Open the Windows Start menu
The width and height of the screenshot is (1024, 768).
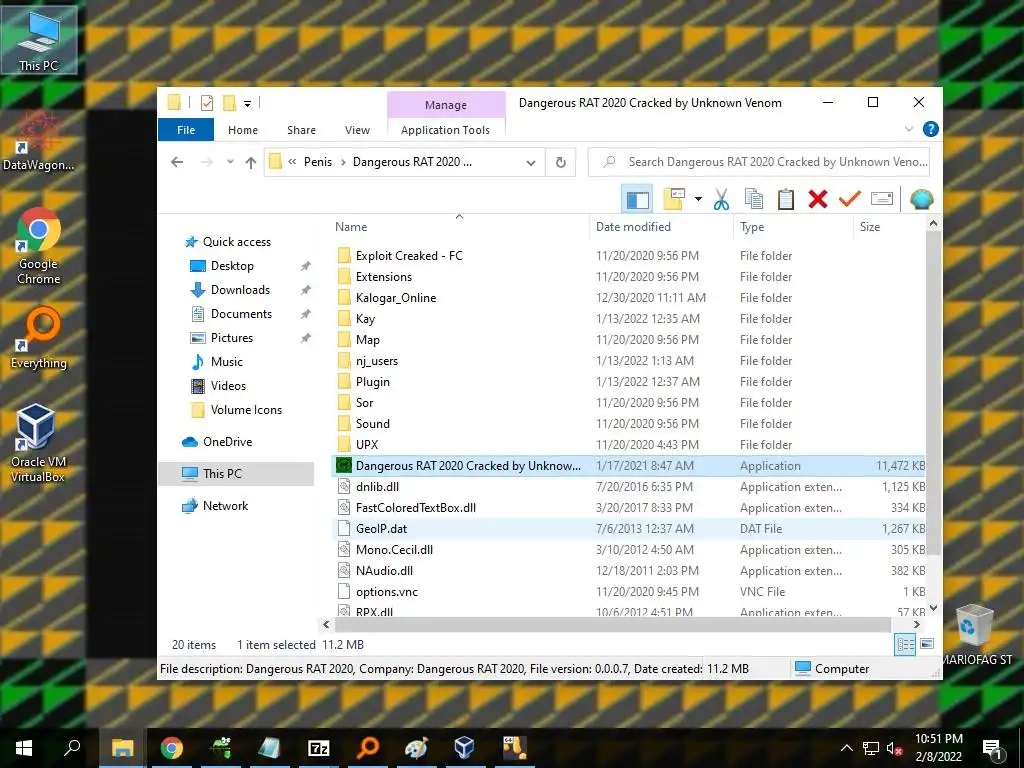coord(24,748)
